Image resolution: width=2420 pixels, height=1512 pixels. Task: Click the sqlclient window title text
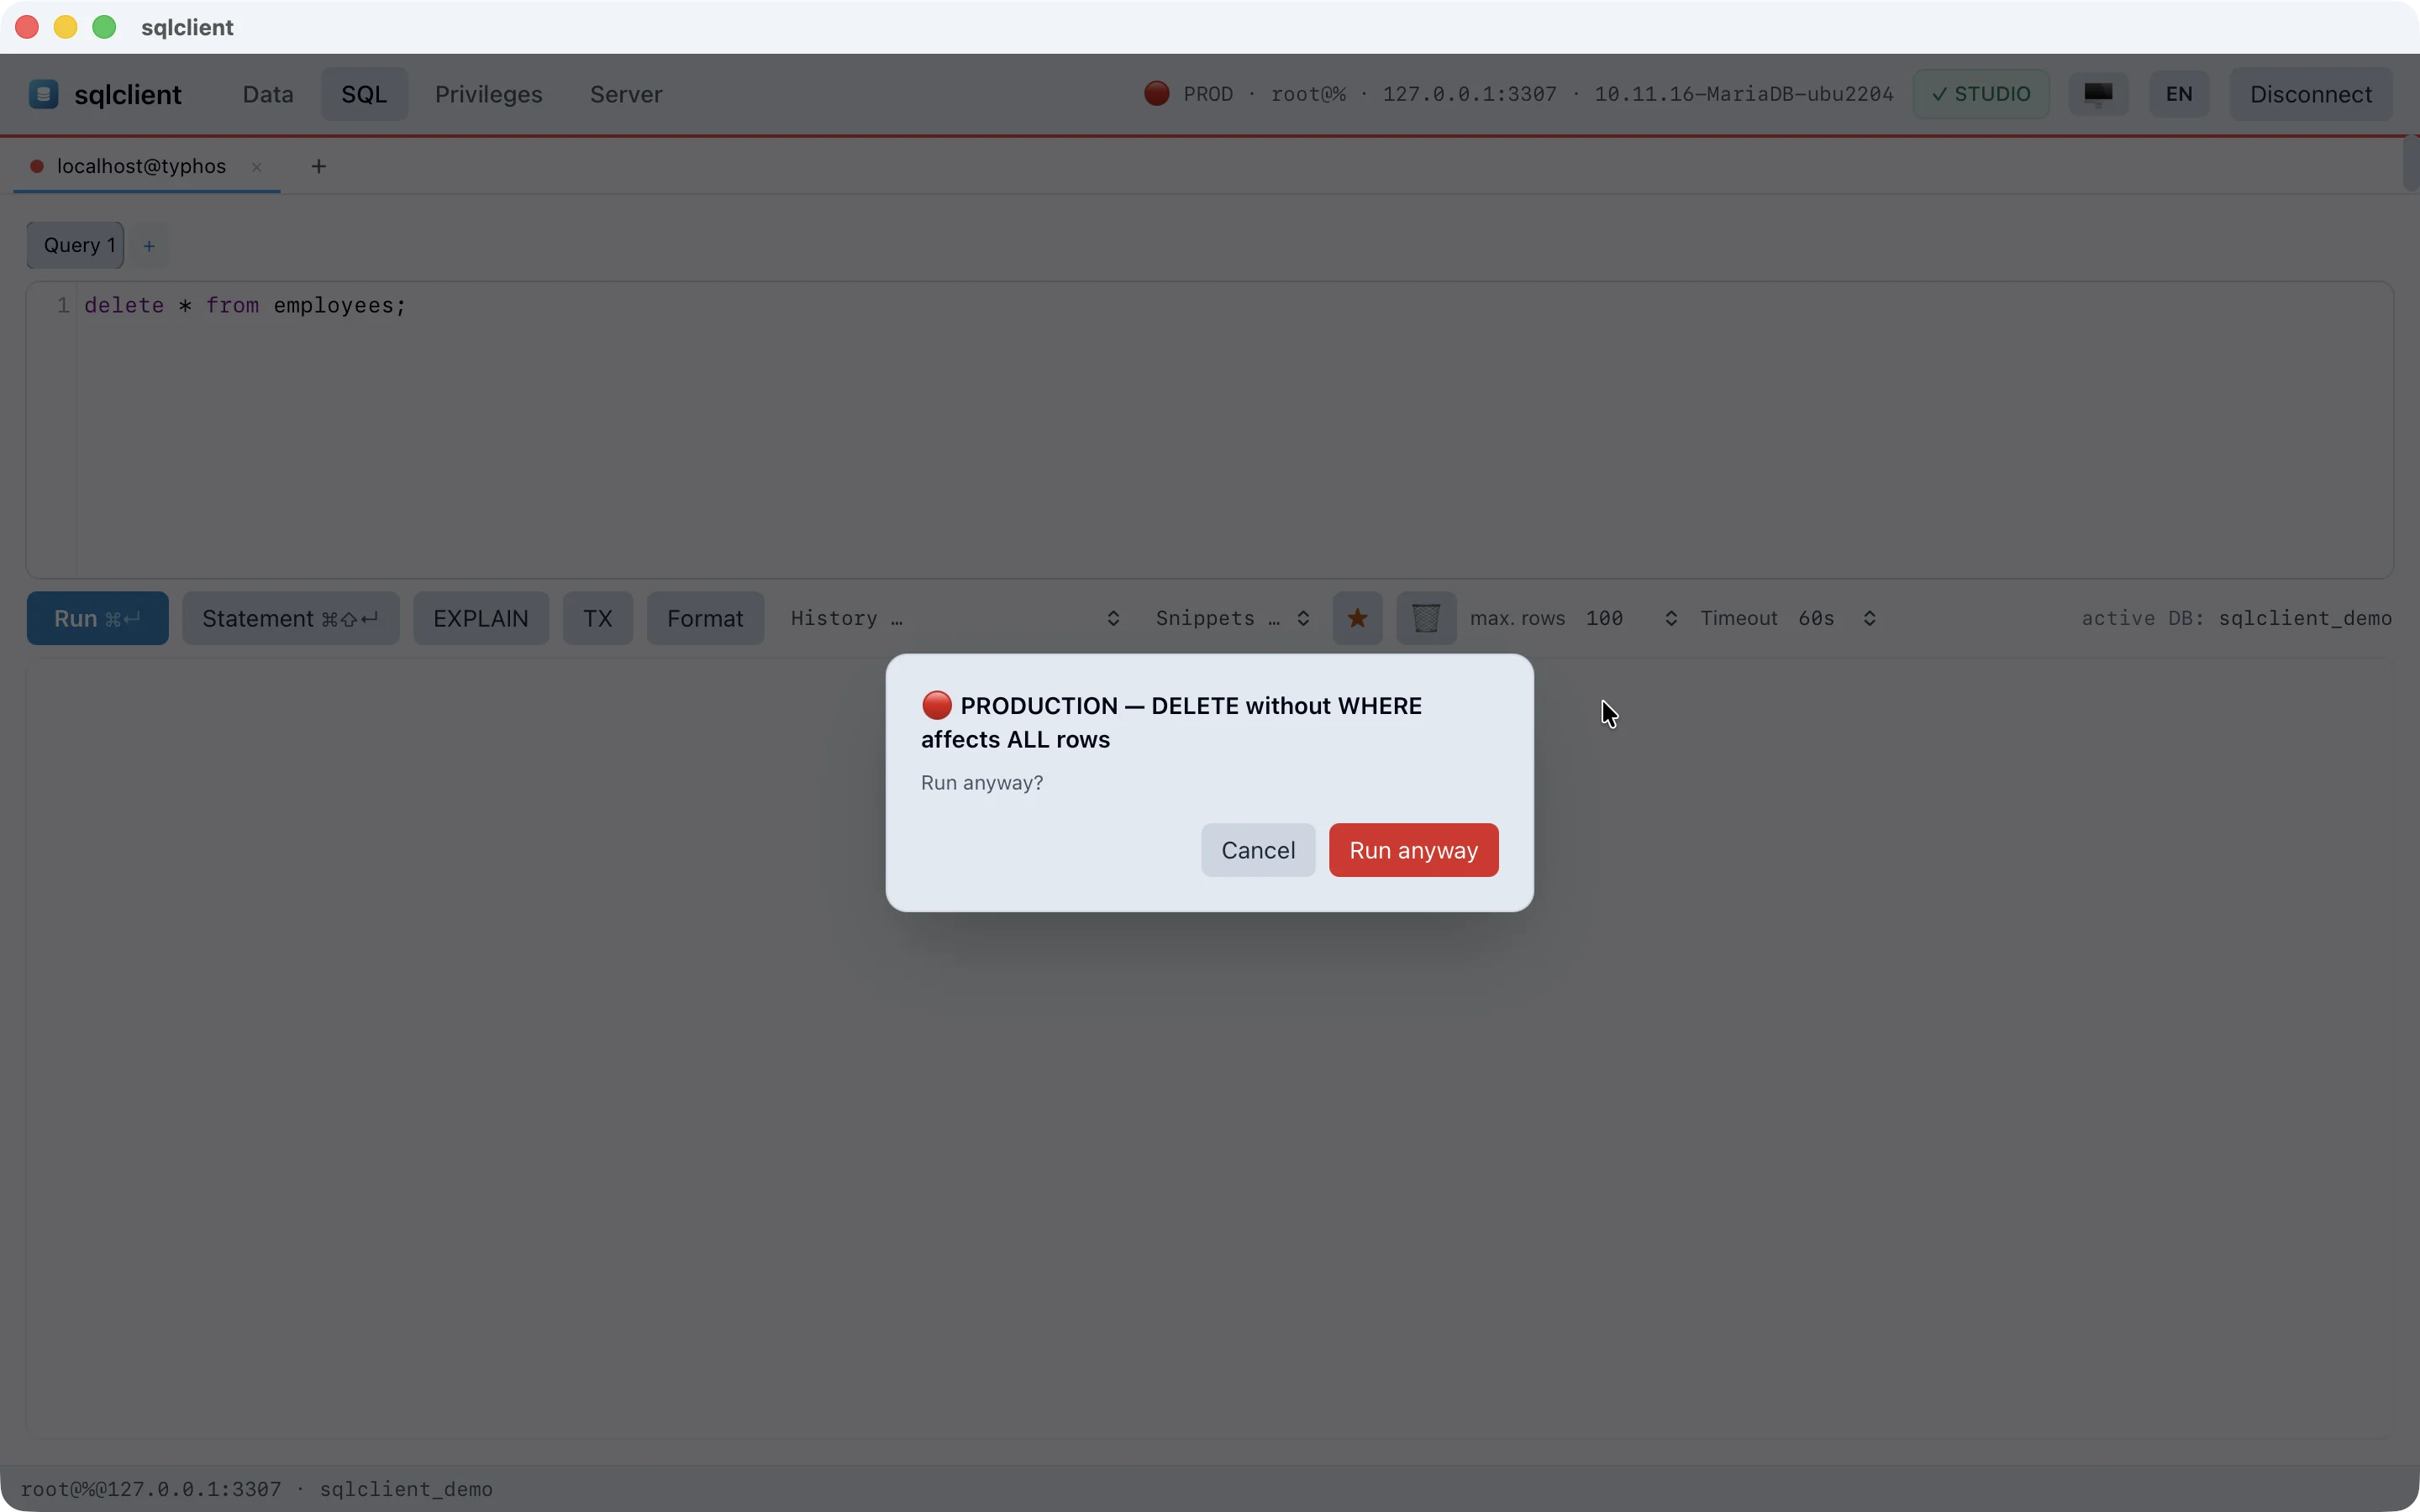187,27
